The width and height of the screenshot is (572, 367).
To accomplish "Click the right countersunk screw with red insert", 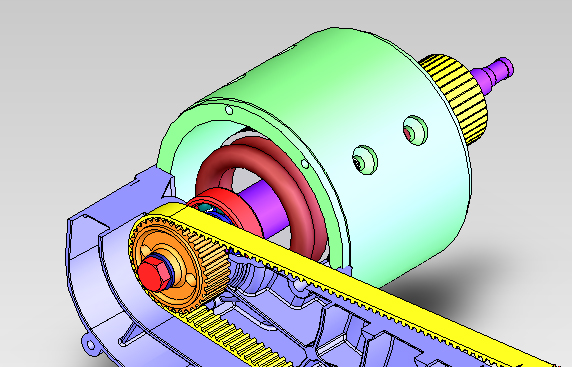I will 415,131.
